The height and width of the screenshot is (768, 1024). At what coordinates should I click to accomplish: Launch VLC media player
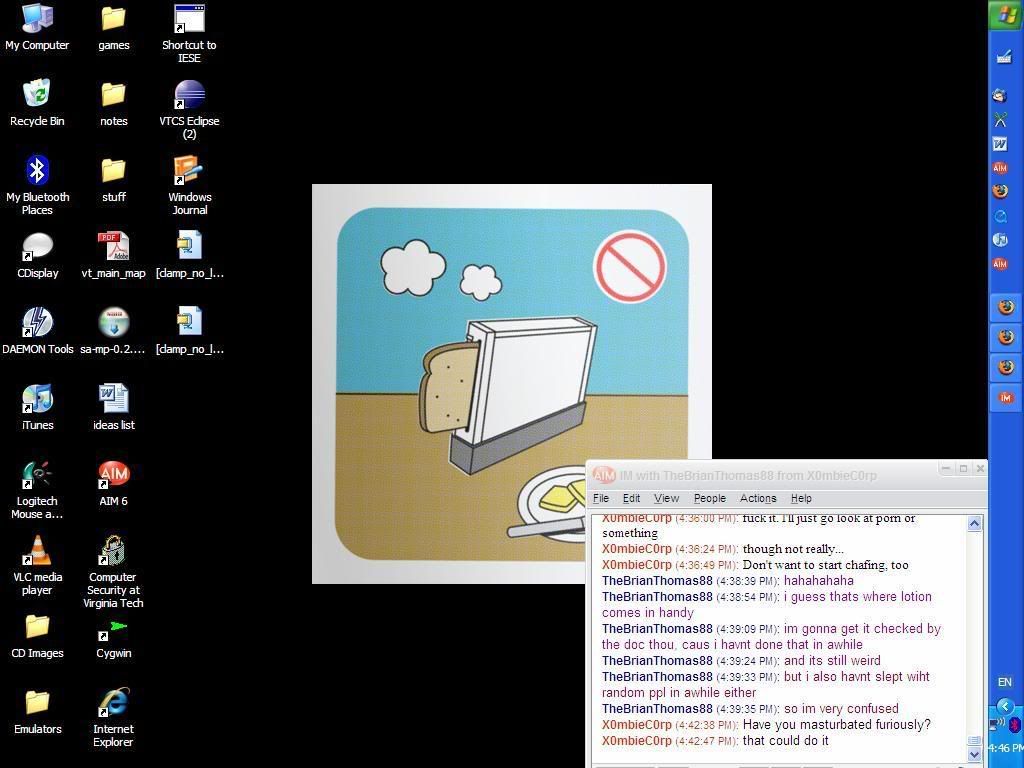click(37, 566)
